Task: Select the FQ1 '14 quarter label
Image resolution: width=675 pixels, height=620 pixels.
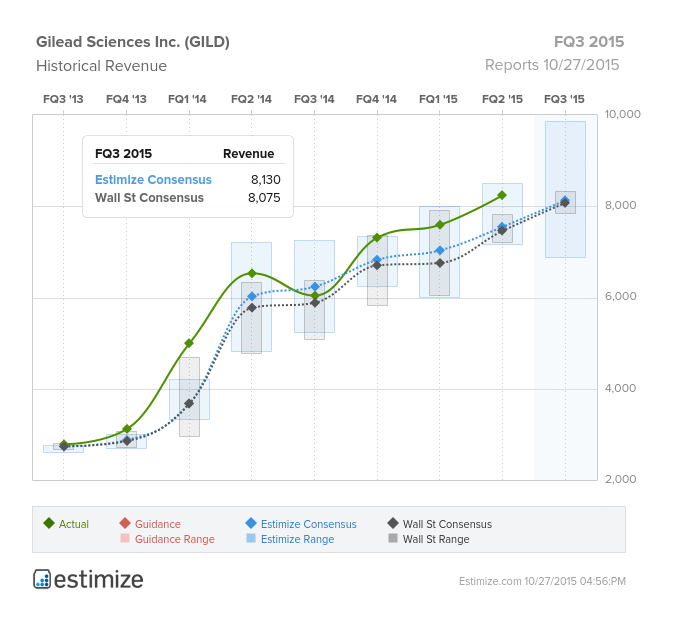Action: (x=187, y=99)
